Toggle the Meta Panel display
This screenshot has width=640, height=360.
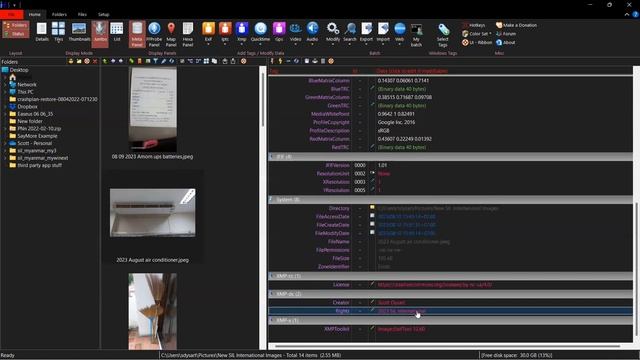[137, 34]
